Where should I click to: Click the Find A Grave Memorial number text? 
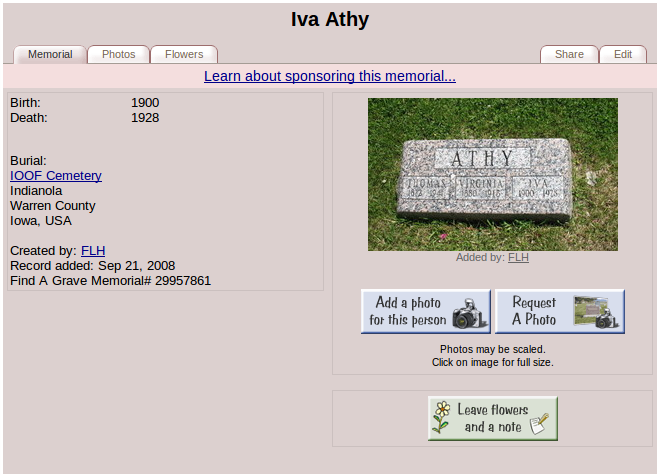[x=110, y=281]
